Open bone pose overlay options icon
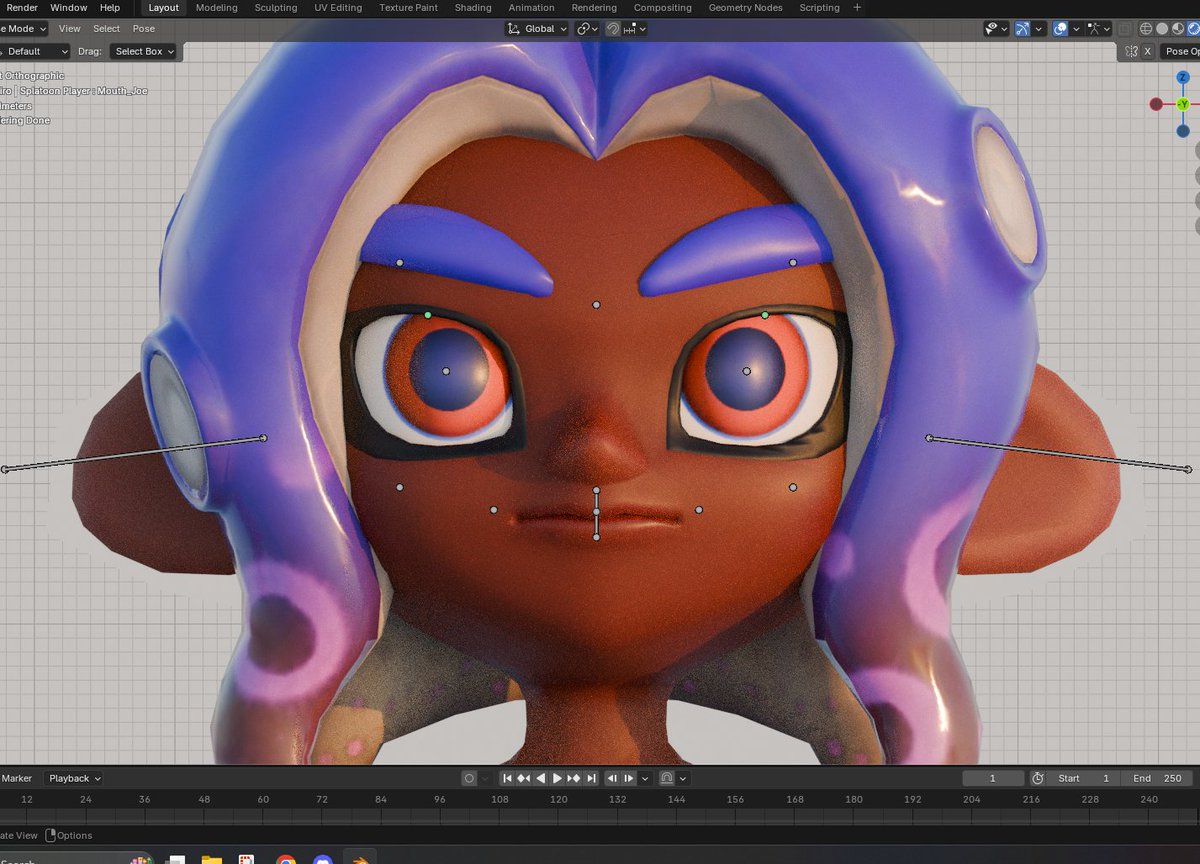1200x864 pixels. tap(1100, 29)
